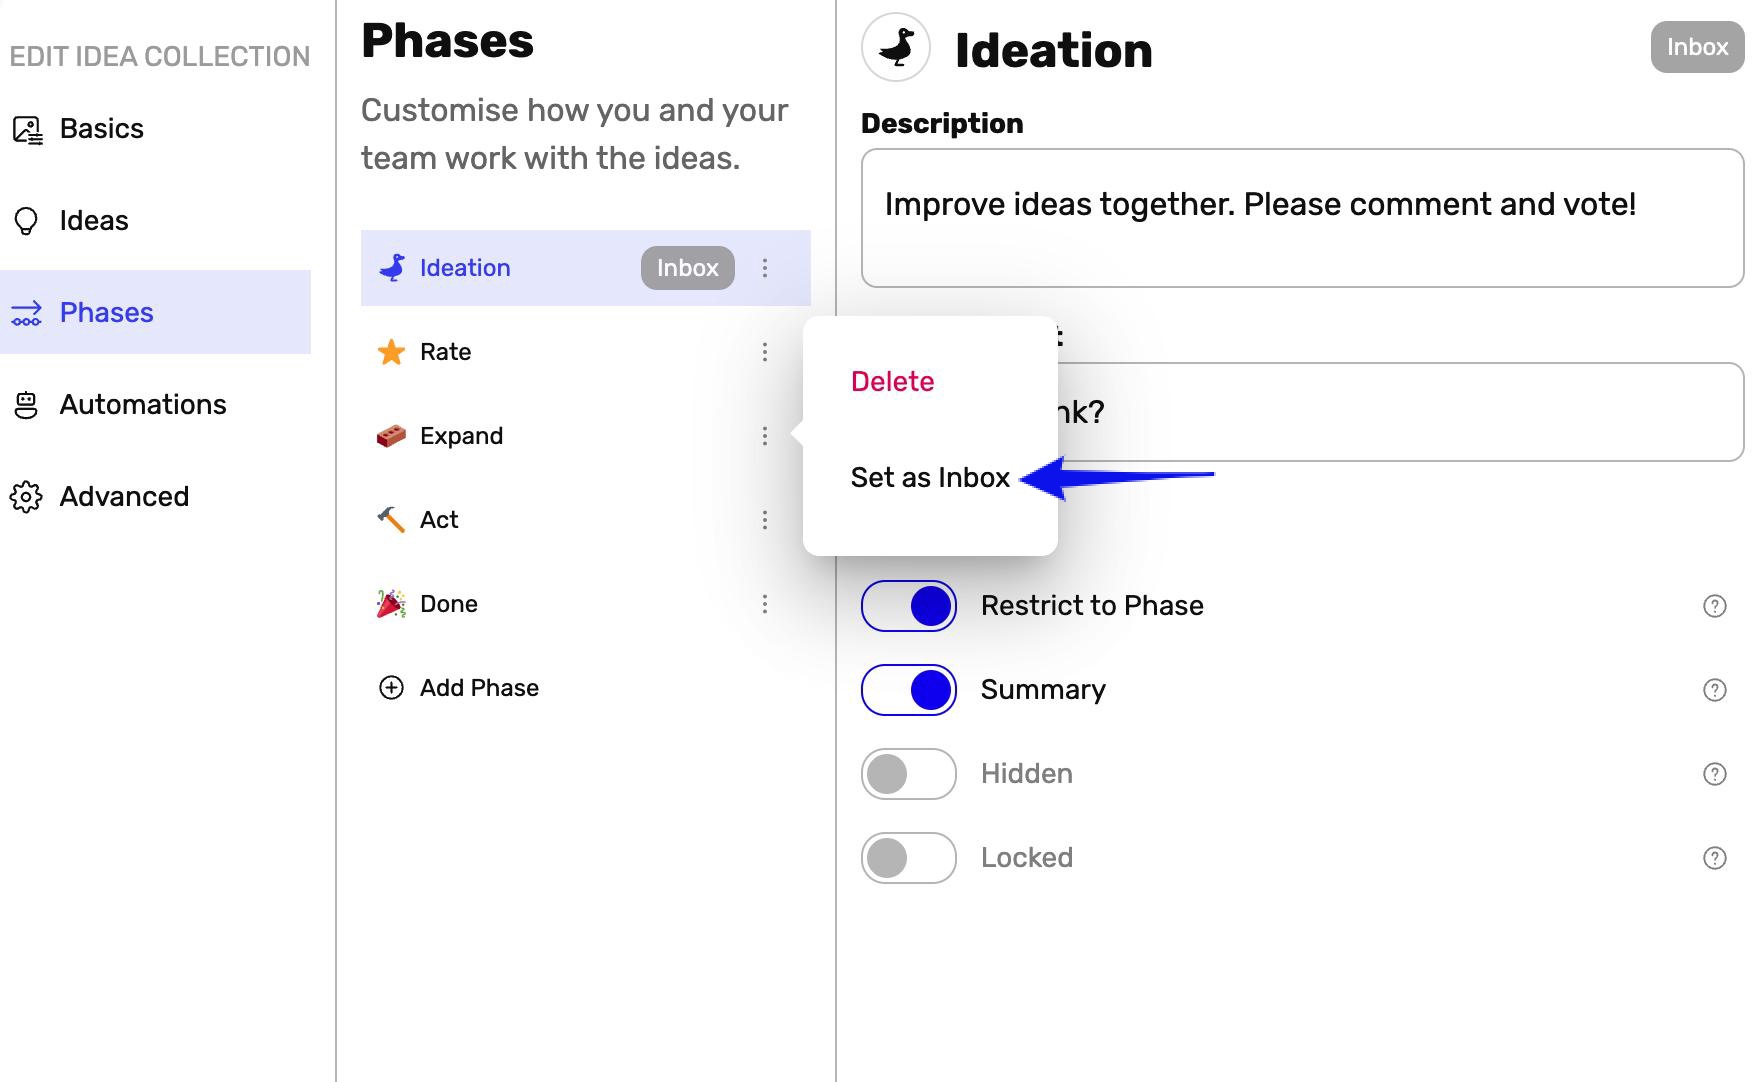The width and height of the screenshot is (1760, 1082).
Task: Select the star icon for the Rate phase
Action: coord(390,351)
